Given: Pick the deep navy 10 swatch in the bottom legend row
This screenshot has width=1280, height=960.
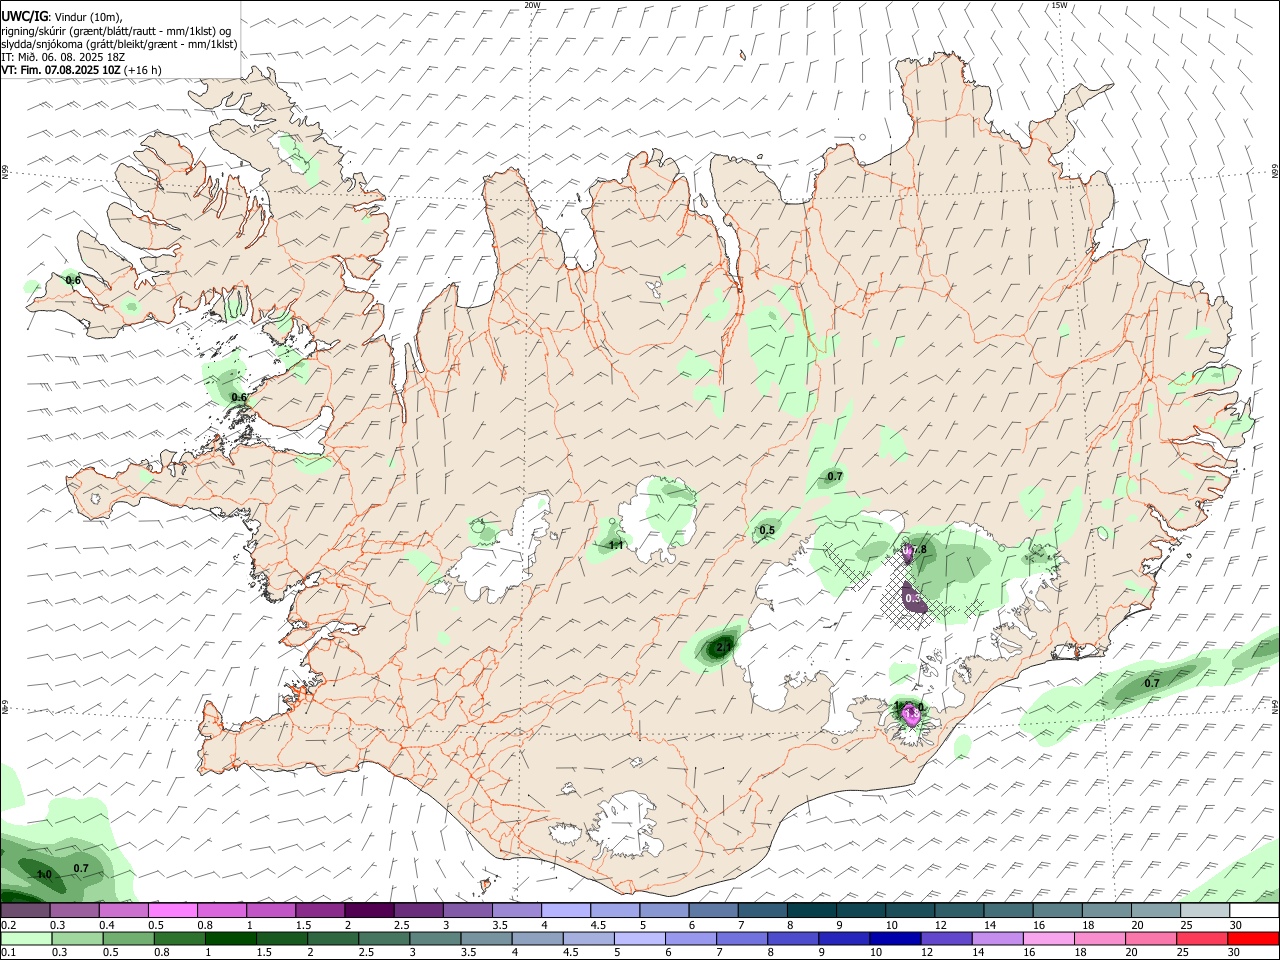Looking at the screenshot, I should click(x=896, y=938).
